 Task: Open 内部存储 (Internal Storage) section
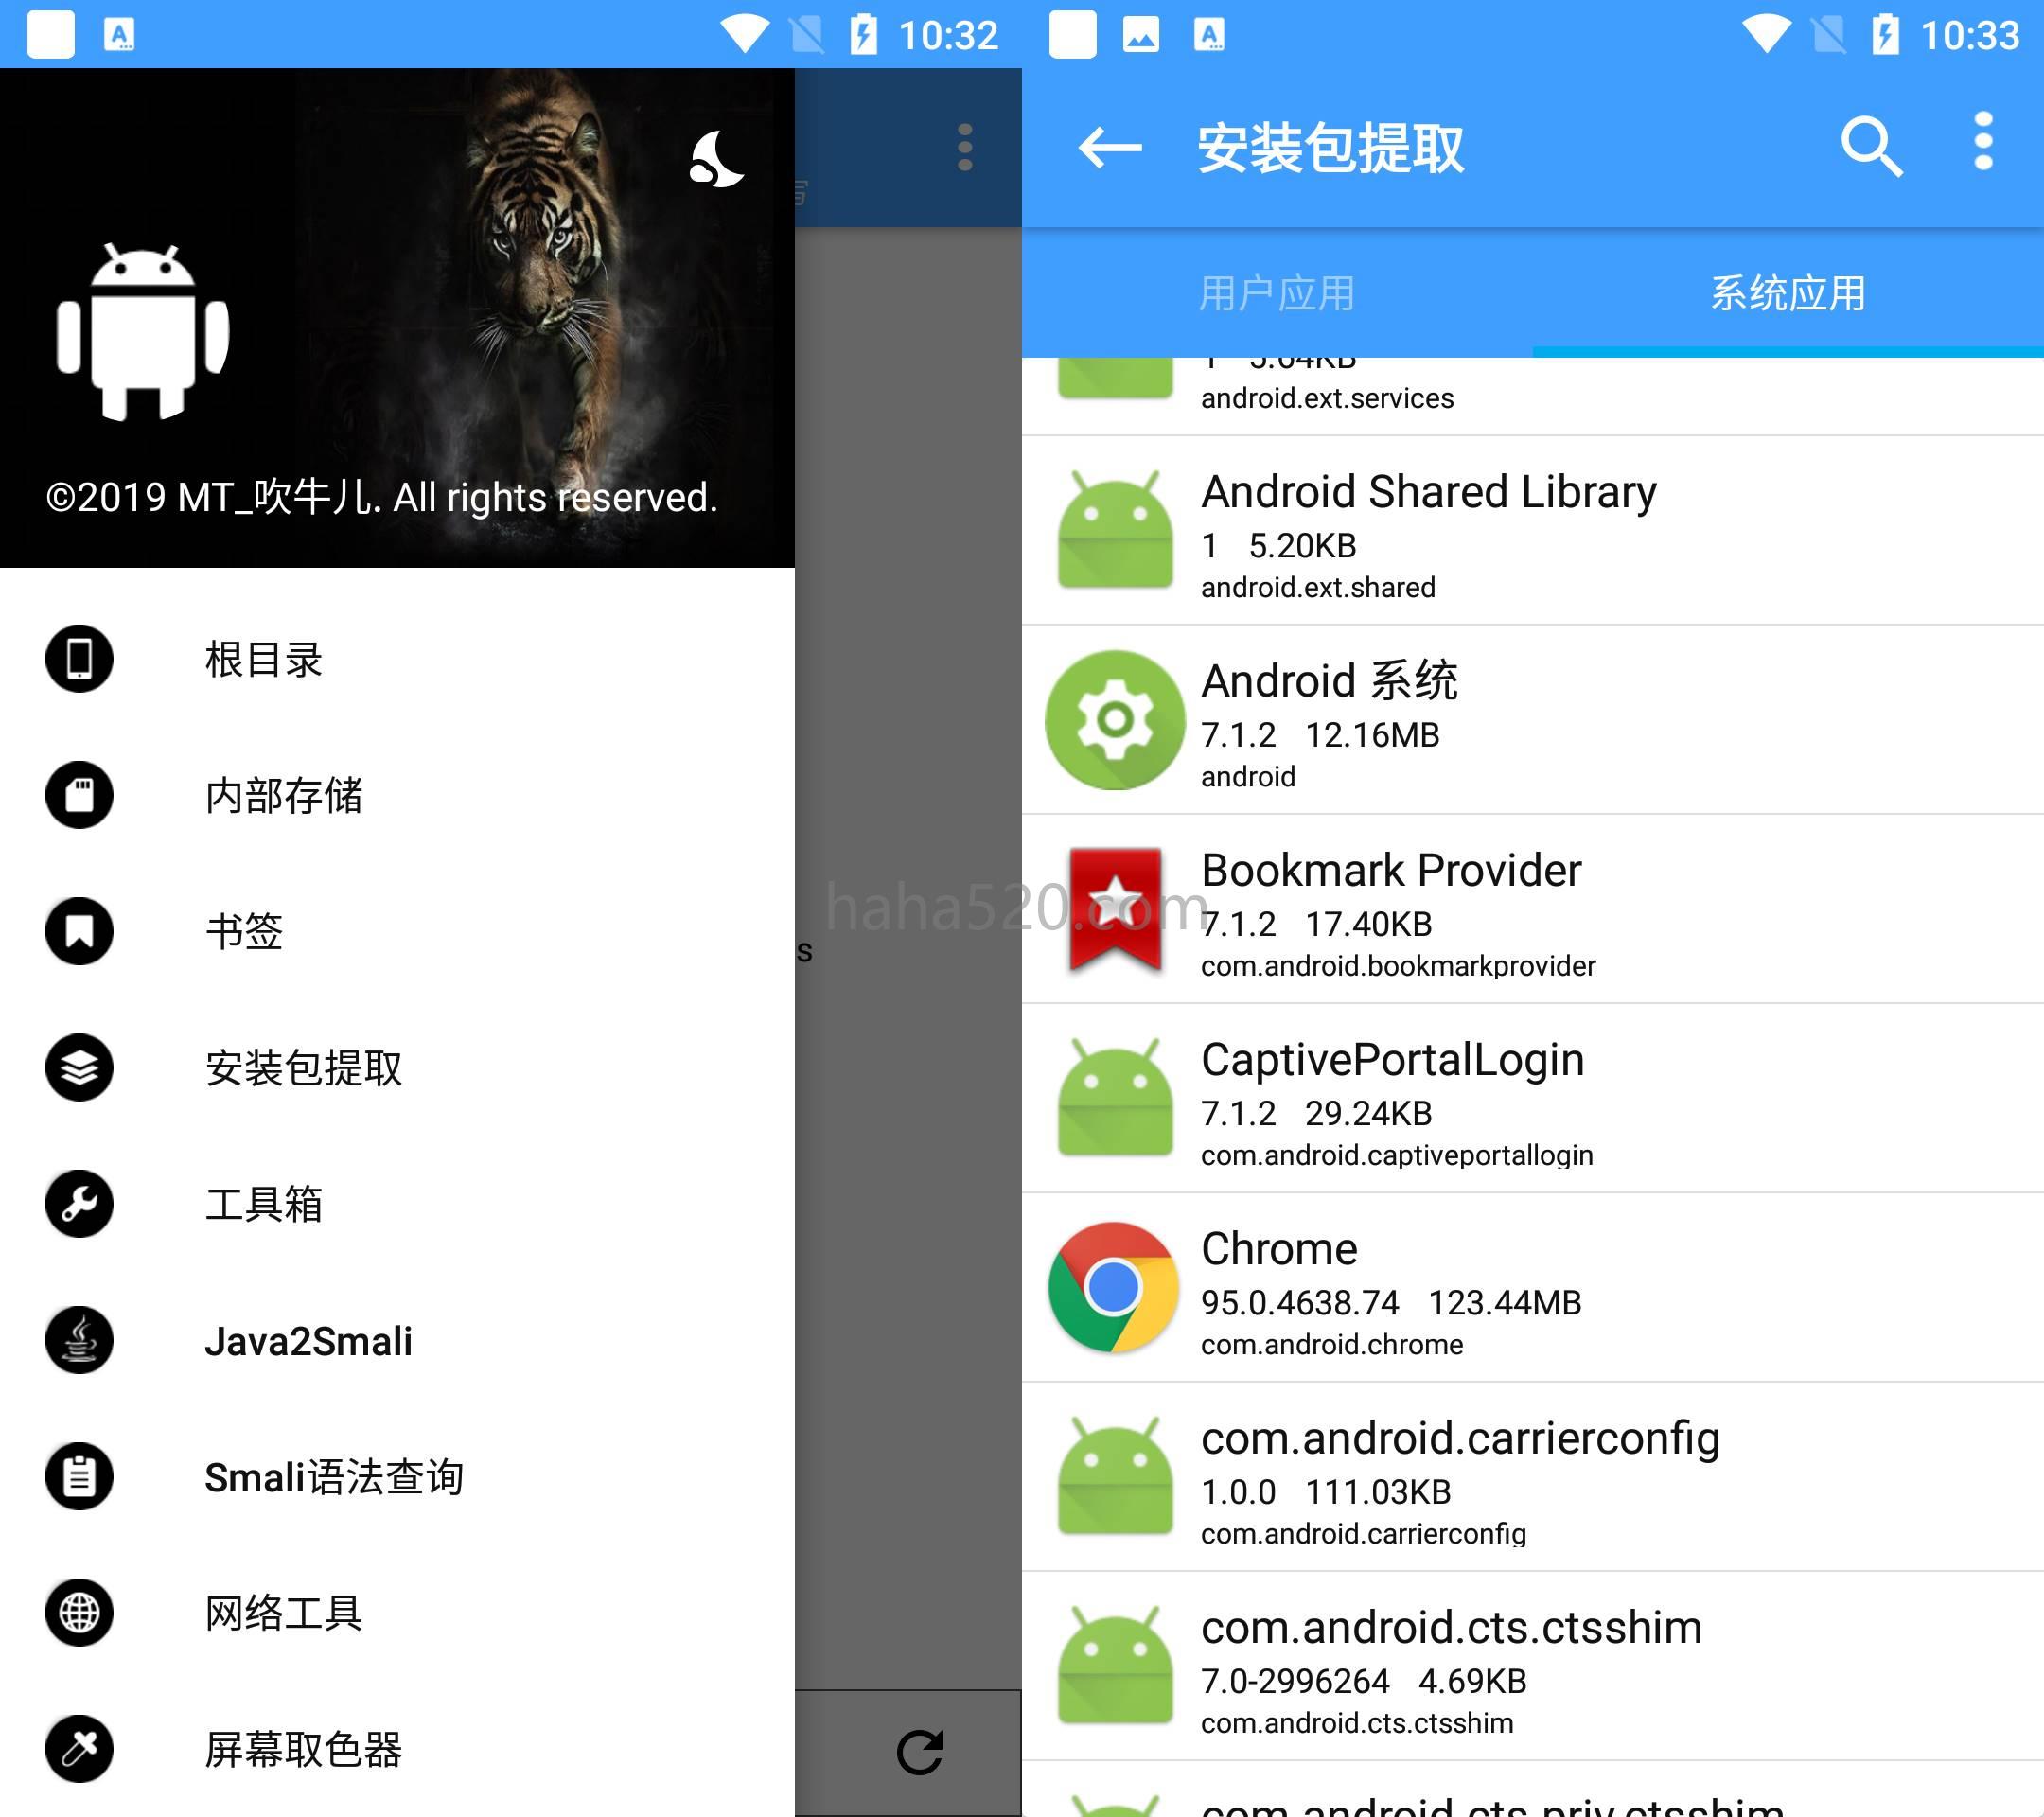[x=286, y=793]
